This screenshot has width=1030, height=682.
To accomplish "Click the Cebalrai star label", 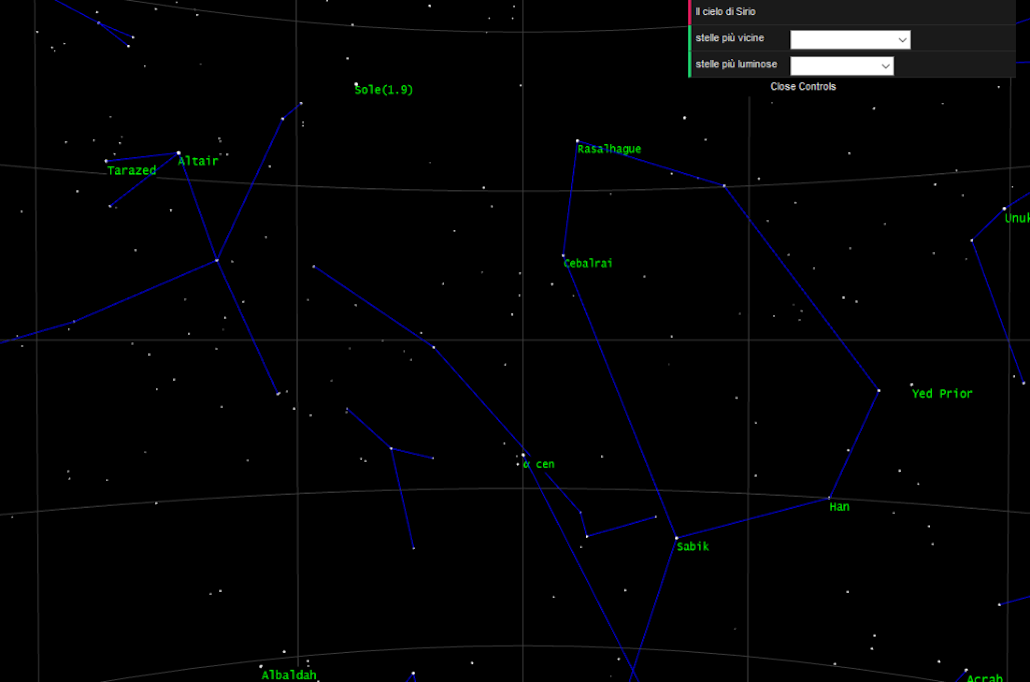I will click(588, 263).
